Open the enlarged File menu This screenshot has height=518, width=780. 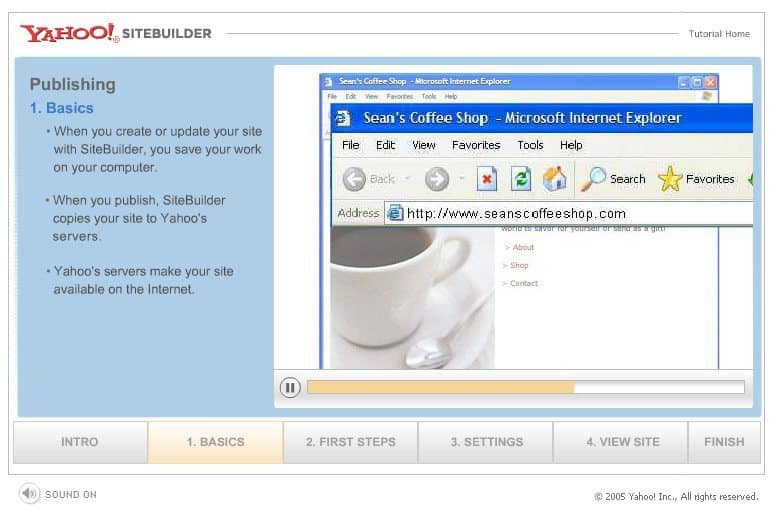351,145
